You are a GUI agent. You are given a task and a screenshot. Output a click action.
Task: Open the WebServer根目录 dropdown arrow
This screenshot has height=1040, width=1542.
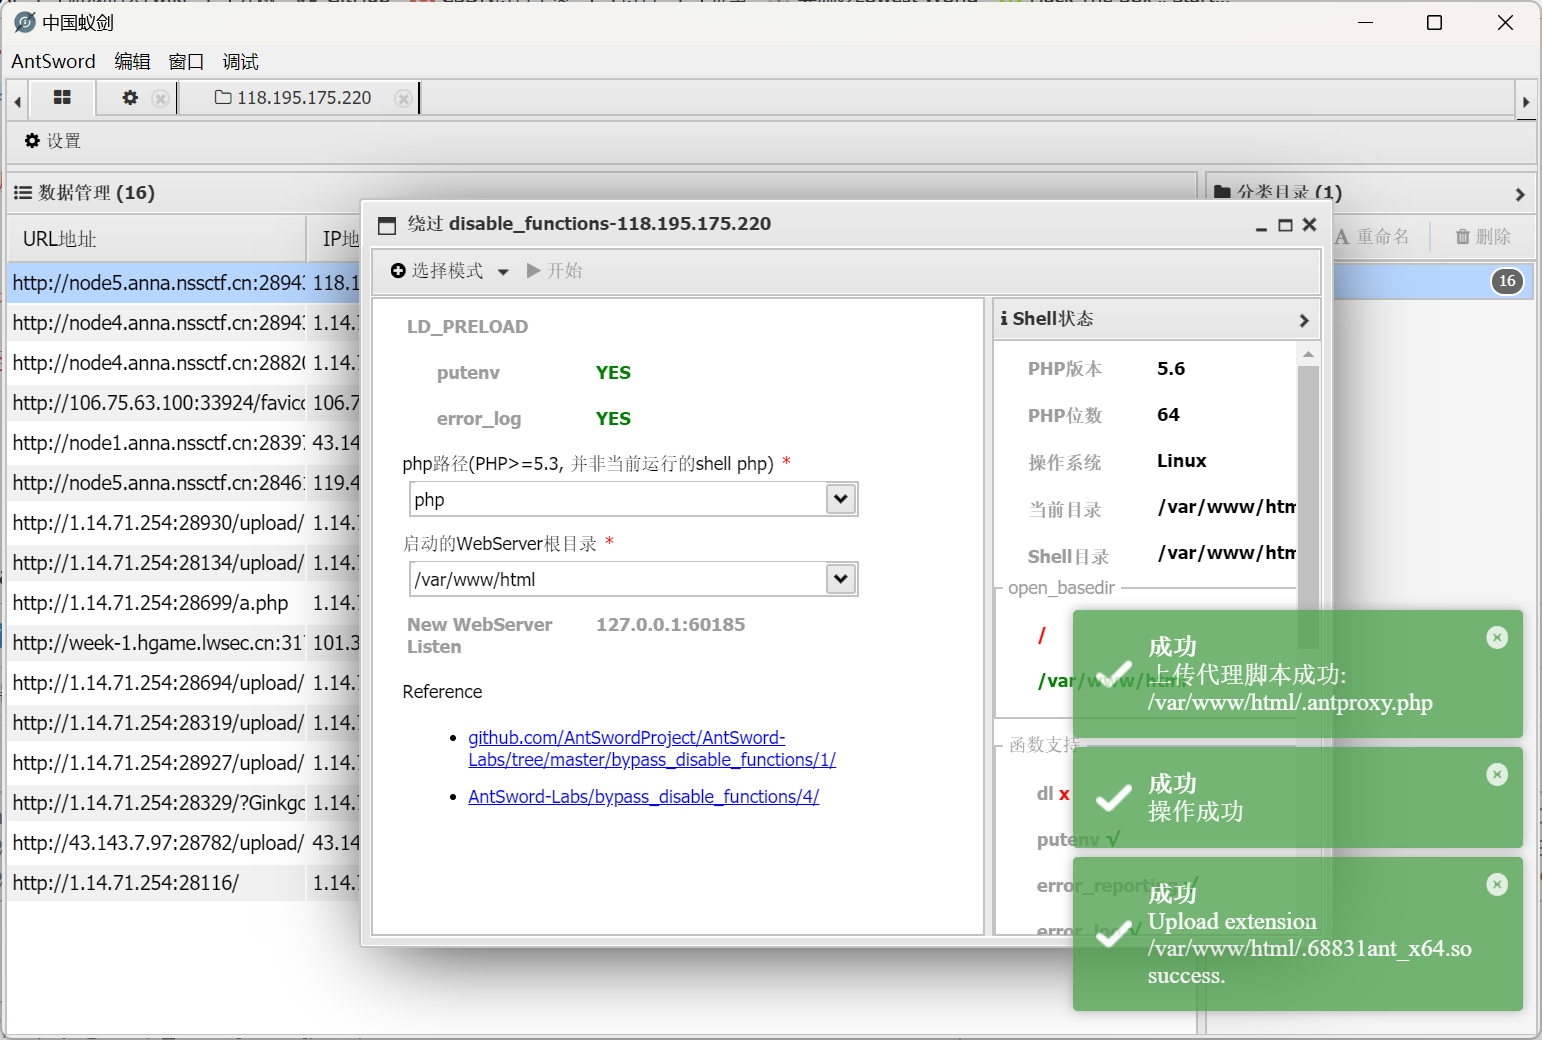pyautogui.click(x=841, y=579)
